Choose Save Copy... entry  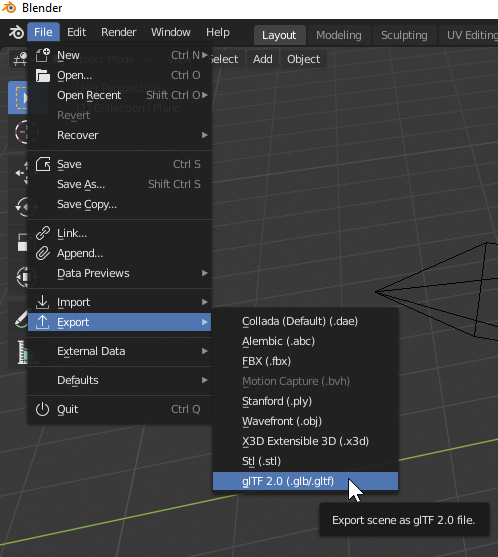[x=120, y=204]
